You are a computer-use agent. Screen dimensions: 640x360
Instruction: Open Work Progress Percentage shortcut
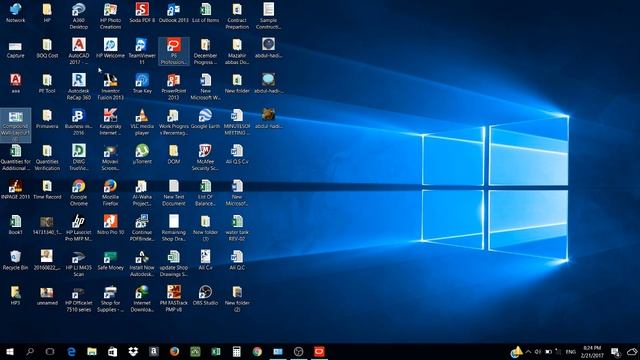click(173, 122)
